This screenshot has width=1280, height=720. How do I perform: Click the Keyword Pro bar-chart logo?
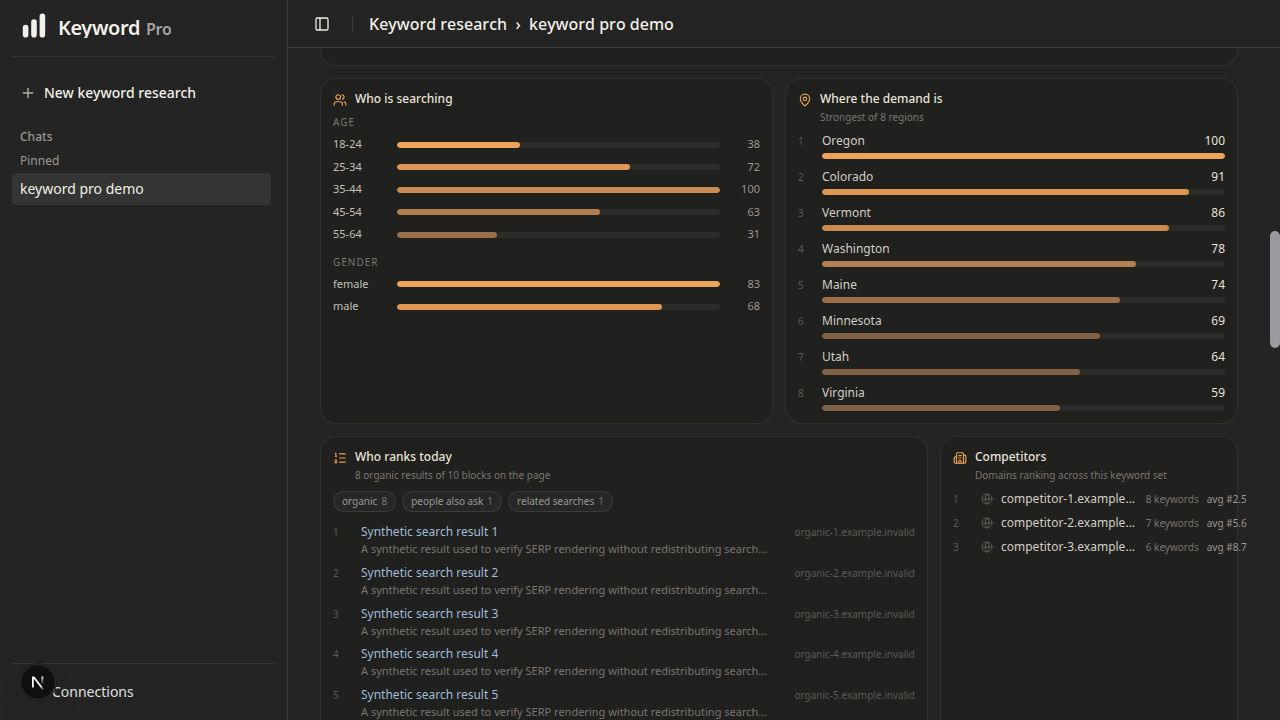pyautogui.click(x=34, y=26)
